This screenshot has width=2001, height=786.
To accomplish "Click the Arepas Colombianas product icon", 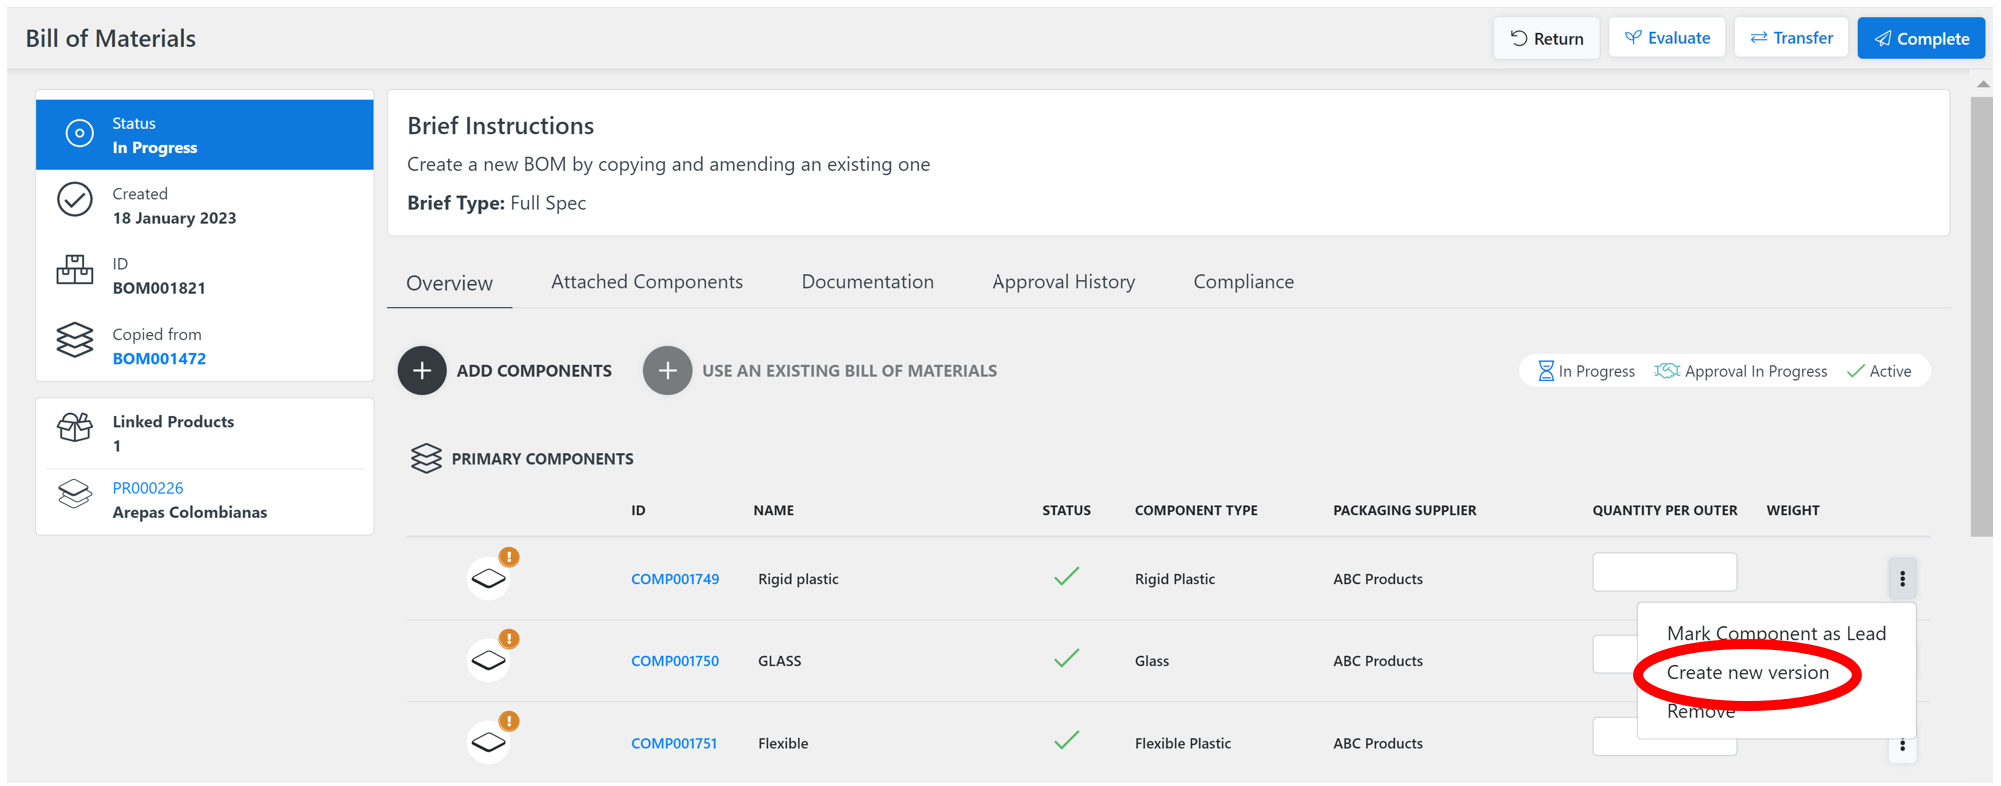I will 75,494.
